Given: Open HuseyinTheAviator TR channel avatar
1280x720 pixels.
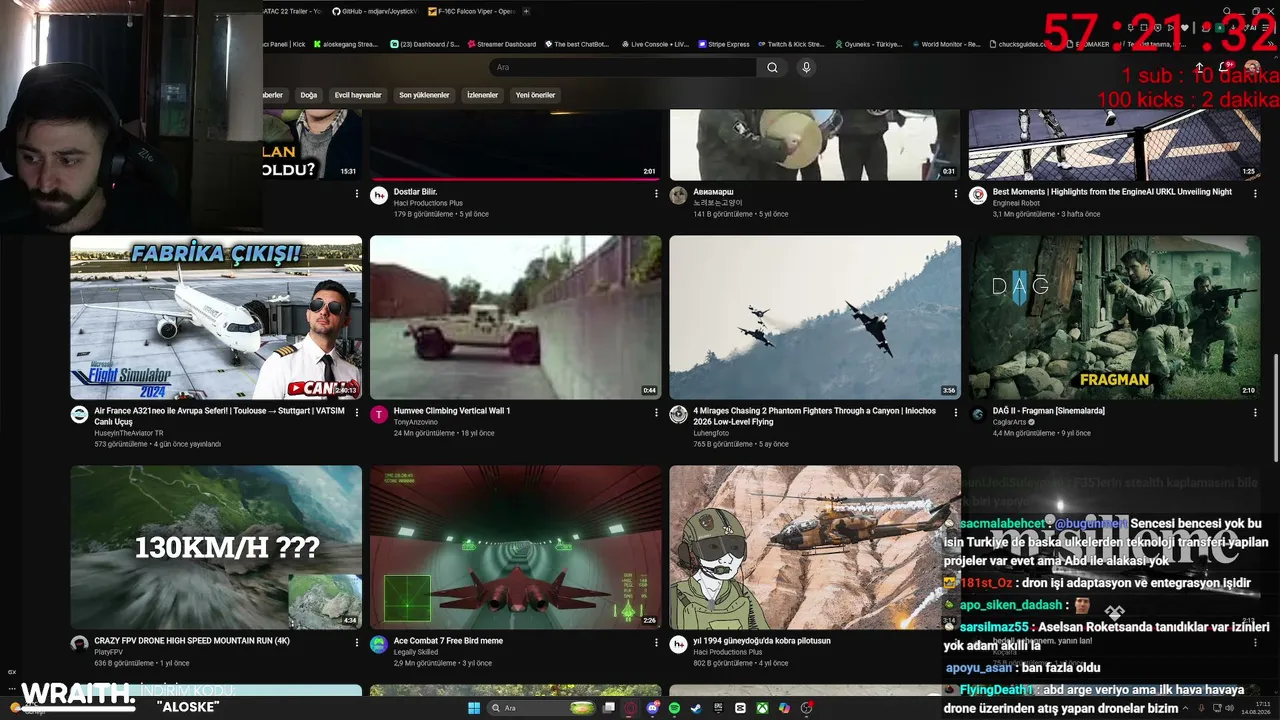Looking at the screenshot, I should pyautogui.click(x=79, y=415).
